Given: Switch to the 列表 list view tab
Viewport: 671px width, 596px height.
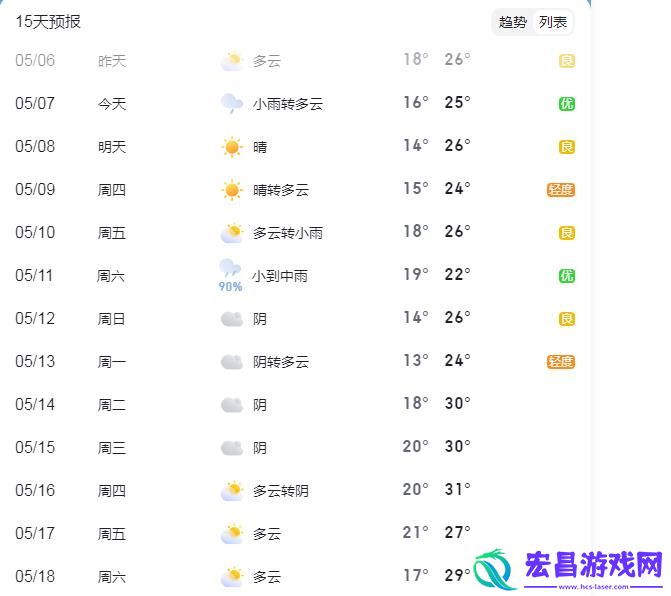Looking at the screenshot, I should pyautogui.click(x=553, y=22).
